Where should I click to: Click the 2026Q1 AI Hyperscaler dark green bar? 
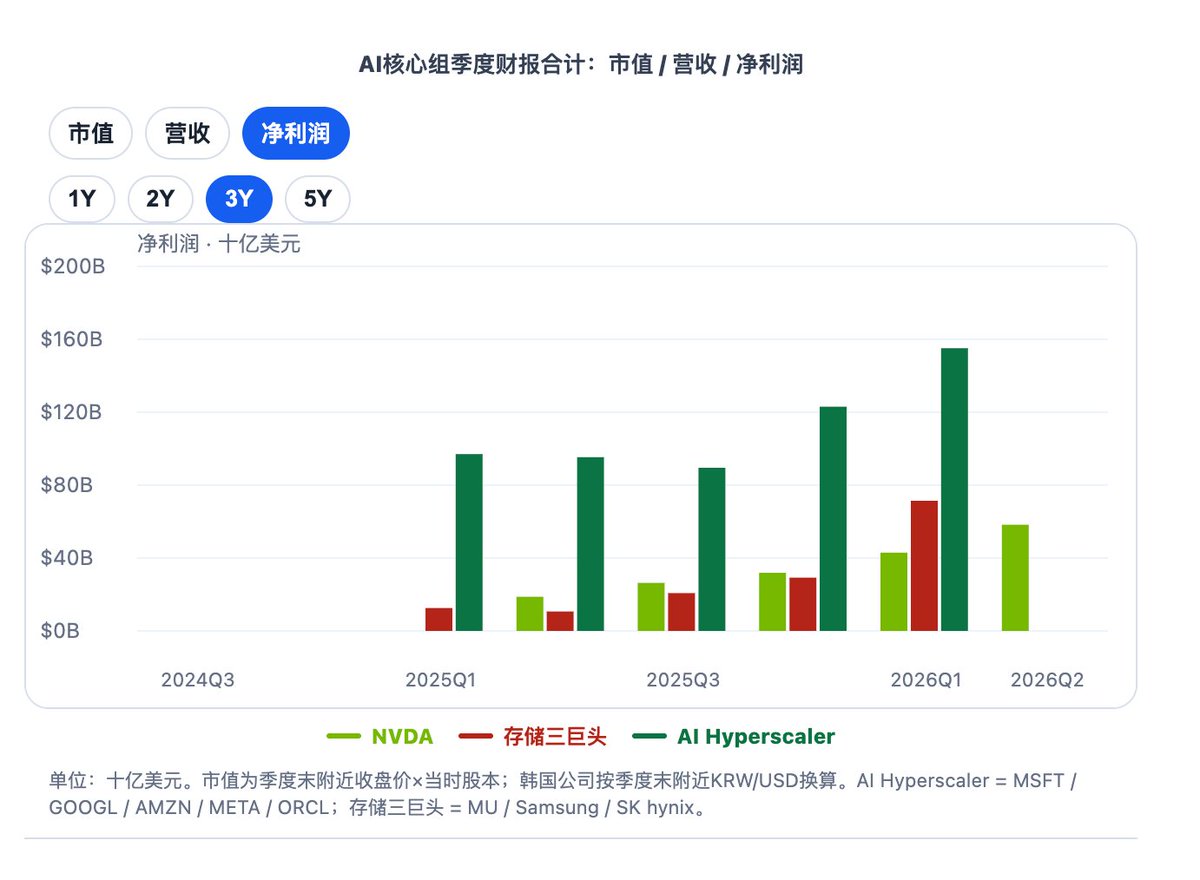coord(954,490)
